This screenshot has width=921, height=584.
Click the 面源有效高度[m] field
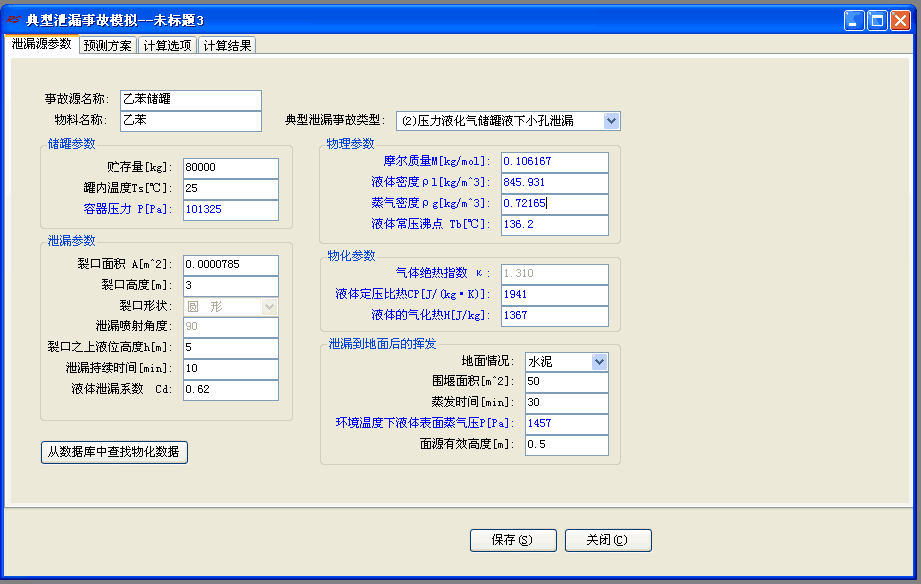click(566, 445)
